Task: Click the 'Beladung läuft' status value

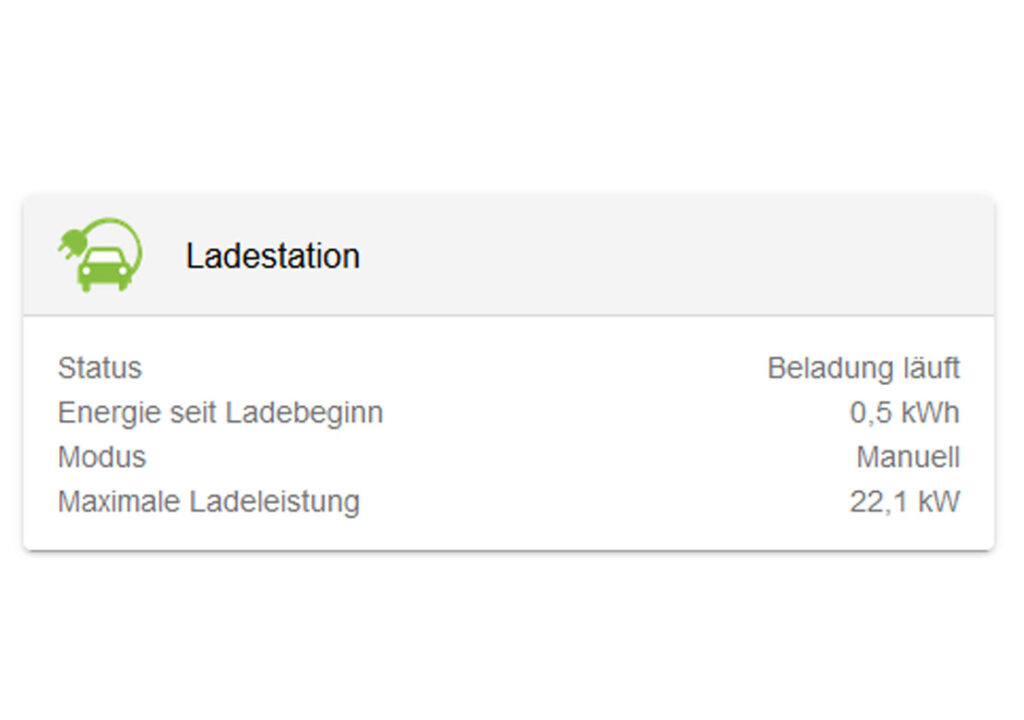Action: click(863, 368)
